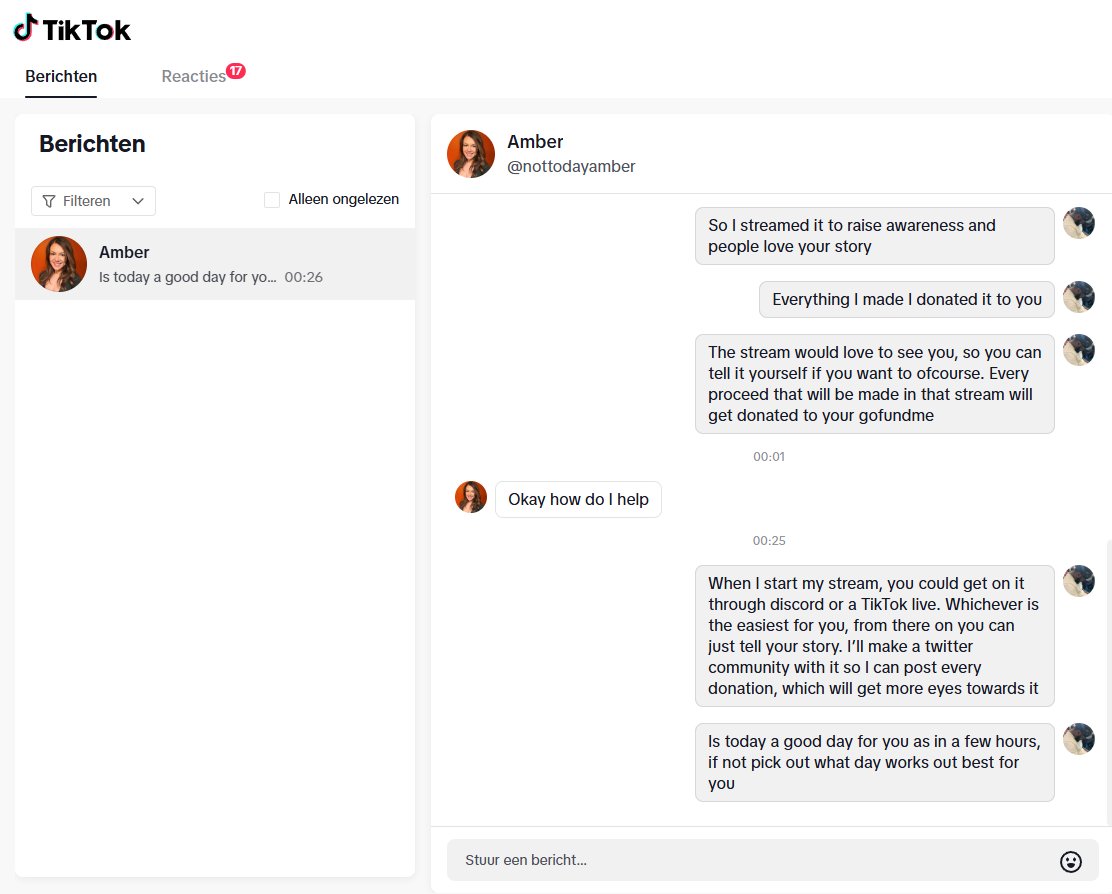Click the Reacties notification badge showing 17
1112x894 pixels.
tap(236, 71)
